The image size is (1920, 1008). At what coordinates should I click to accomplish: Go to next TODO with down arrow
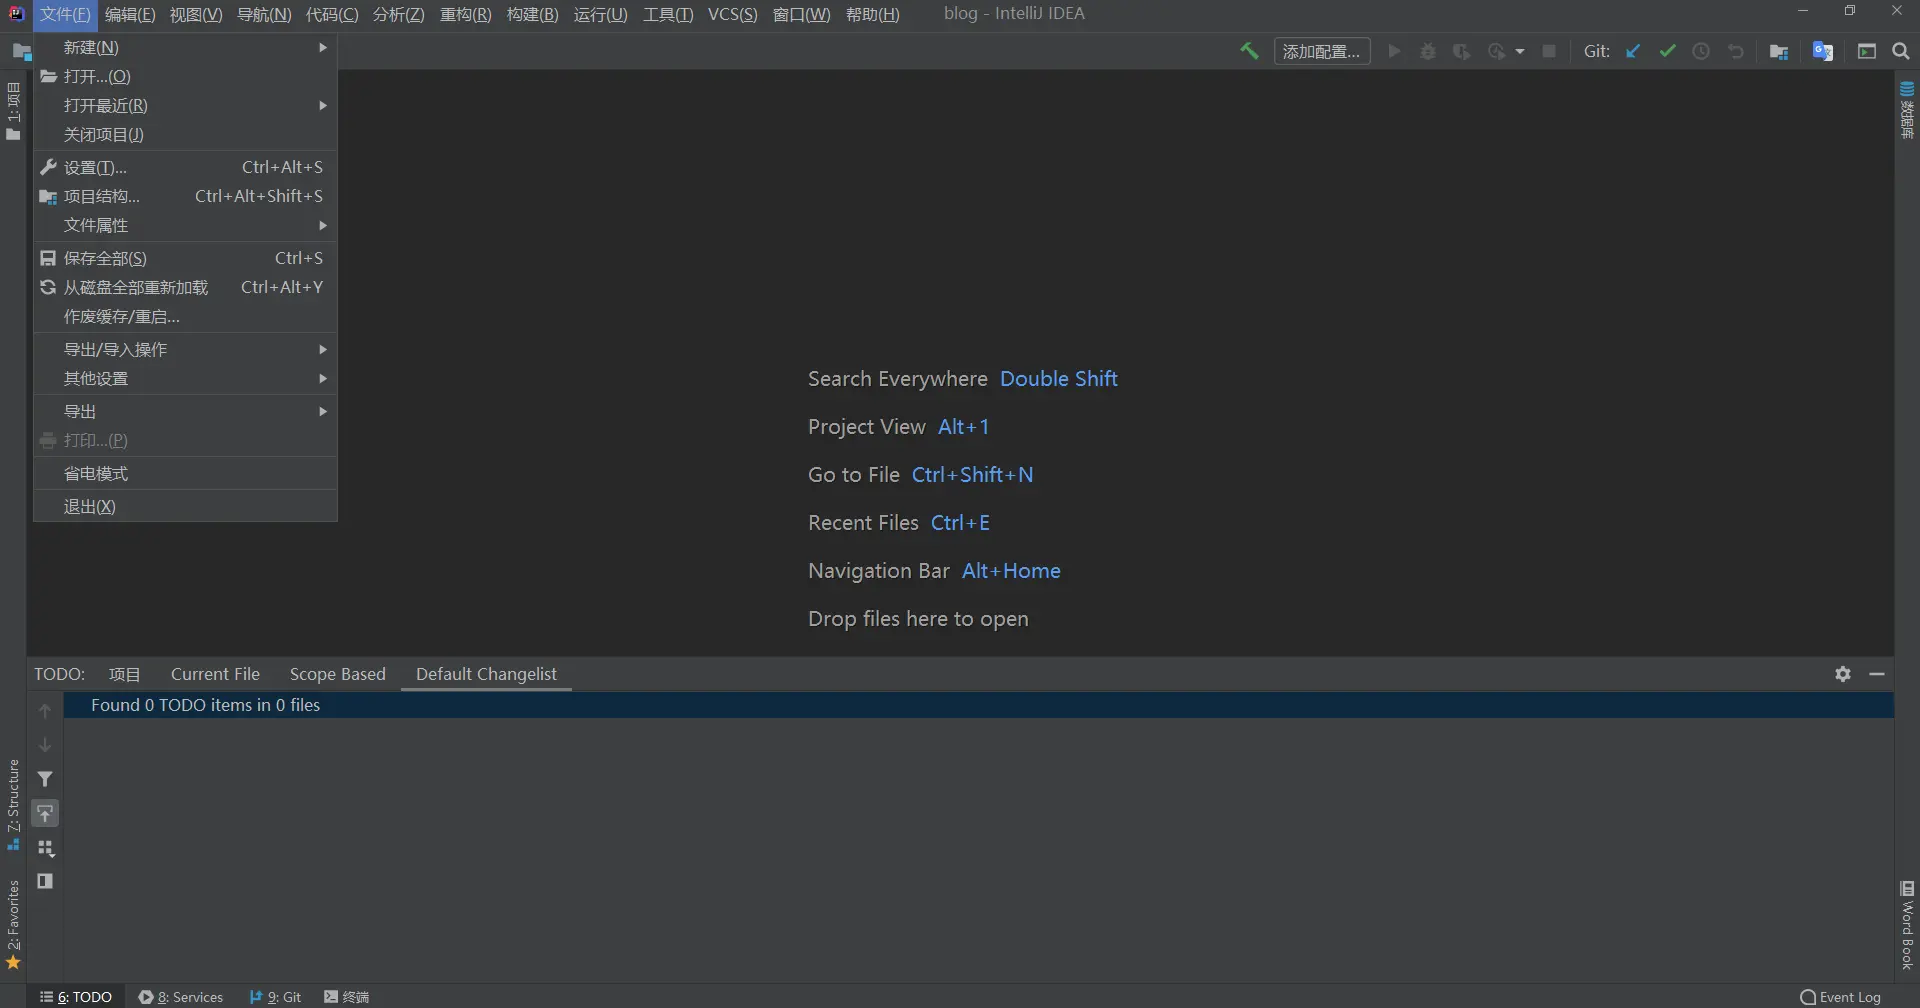click(x=45, y=745)
